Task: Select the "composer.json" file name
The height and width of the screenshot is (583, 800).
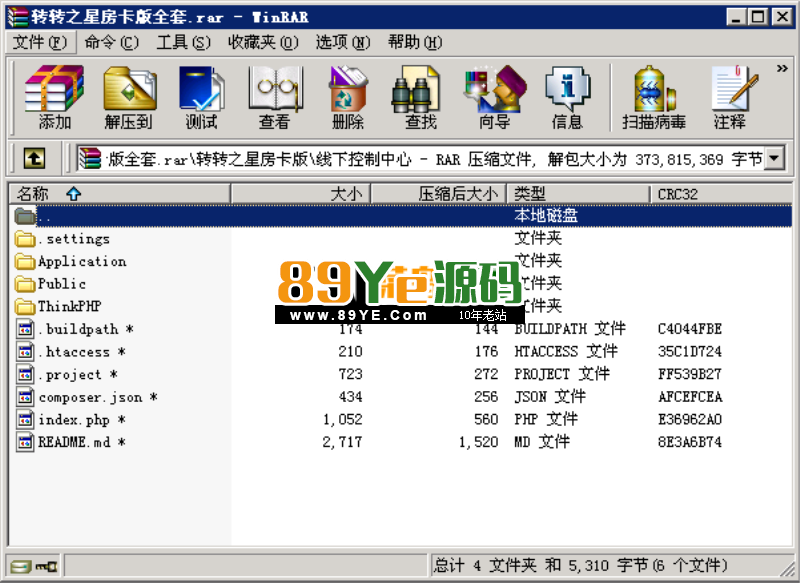Action: 98,397
